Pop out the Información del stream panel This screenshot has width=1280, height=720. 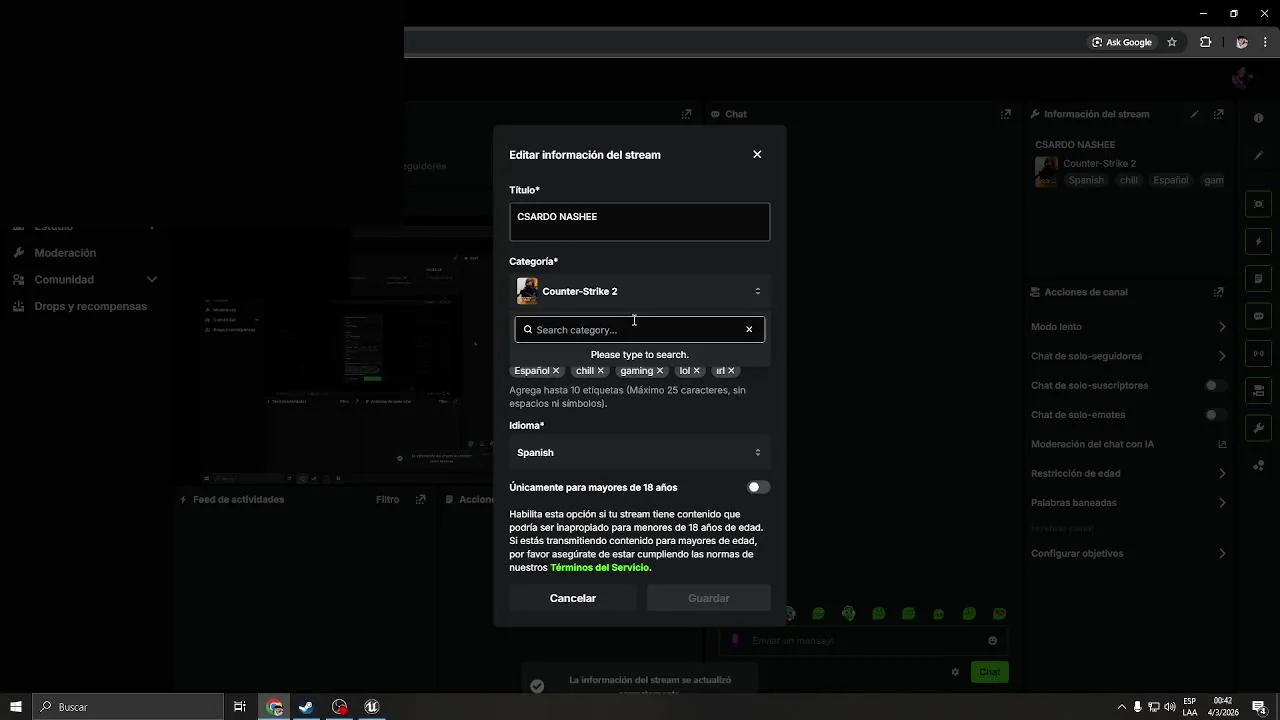[1218, 114]
